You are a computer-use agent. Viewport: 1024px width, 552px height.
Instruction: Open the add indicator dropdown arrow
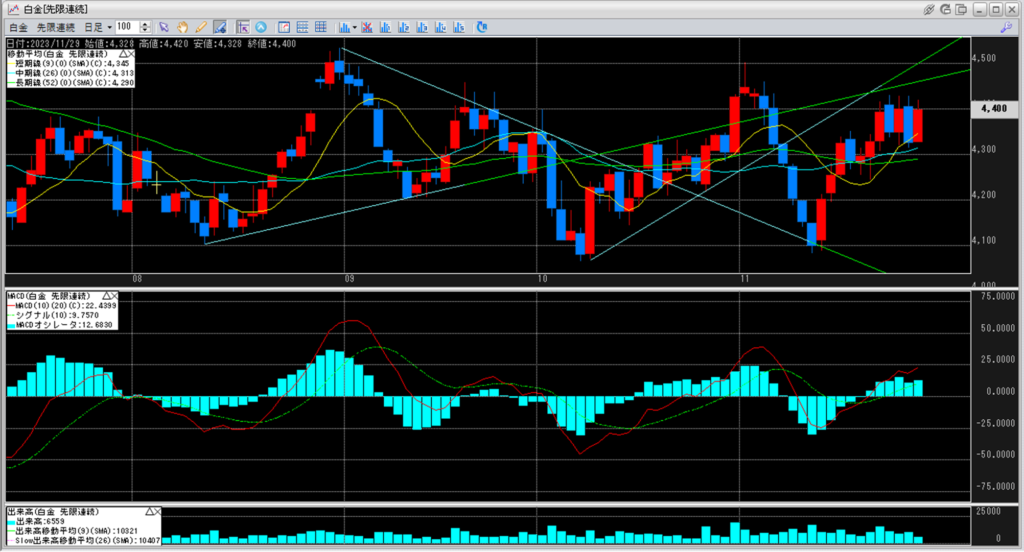click(x=355, y=27)
